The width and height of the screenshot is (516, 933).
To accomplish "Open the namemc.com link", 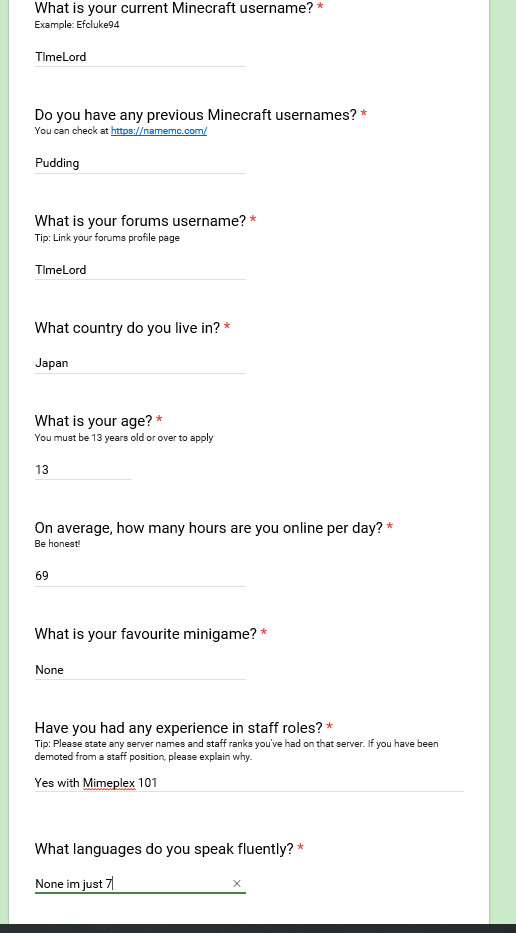I will (159, 131).
